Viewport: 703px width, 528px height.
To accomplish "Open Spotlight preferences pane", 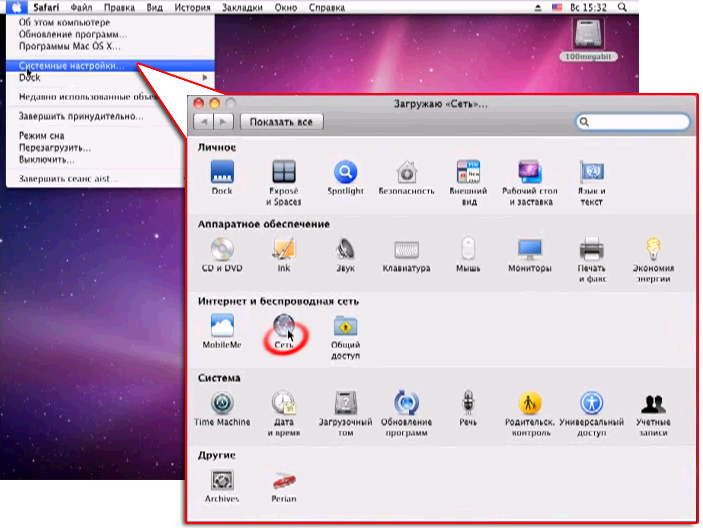I will 345,172.
